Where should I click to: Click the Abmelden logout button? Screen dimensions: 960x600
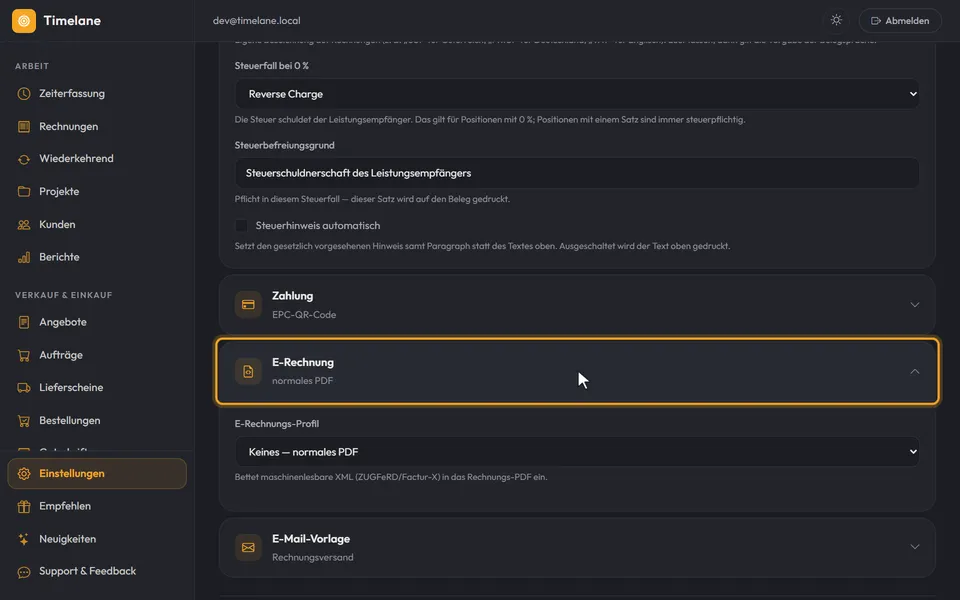(900, 21)
